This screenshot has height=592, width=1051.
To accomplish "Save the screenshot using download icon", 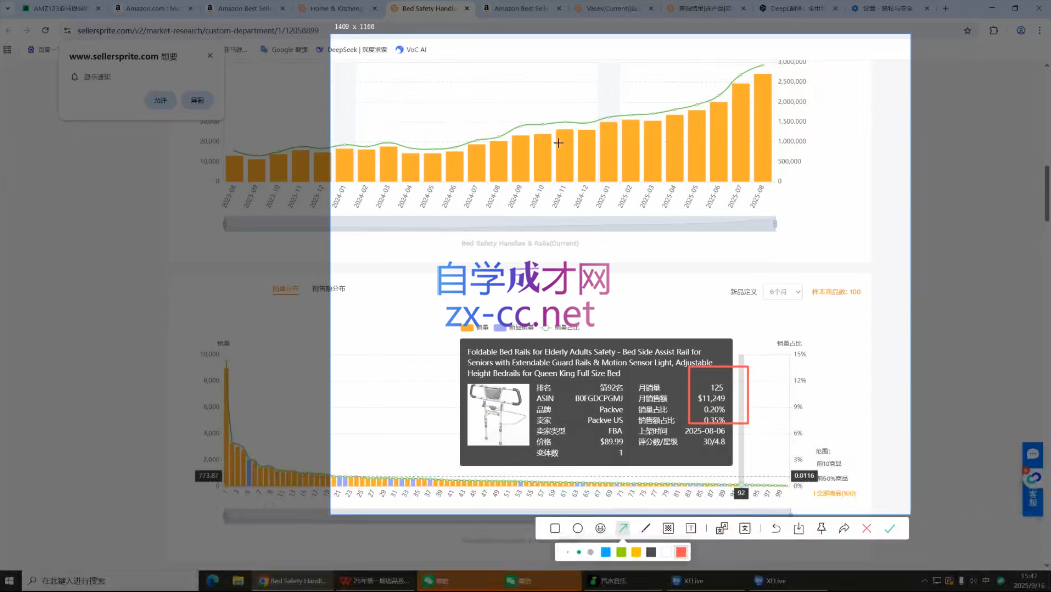I will click(x=798, y=528).
